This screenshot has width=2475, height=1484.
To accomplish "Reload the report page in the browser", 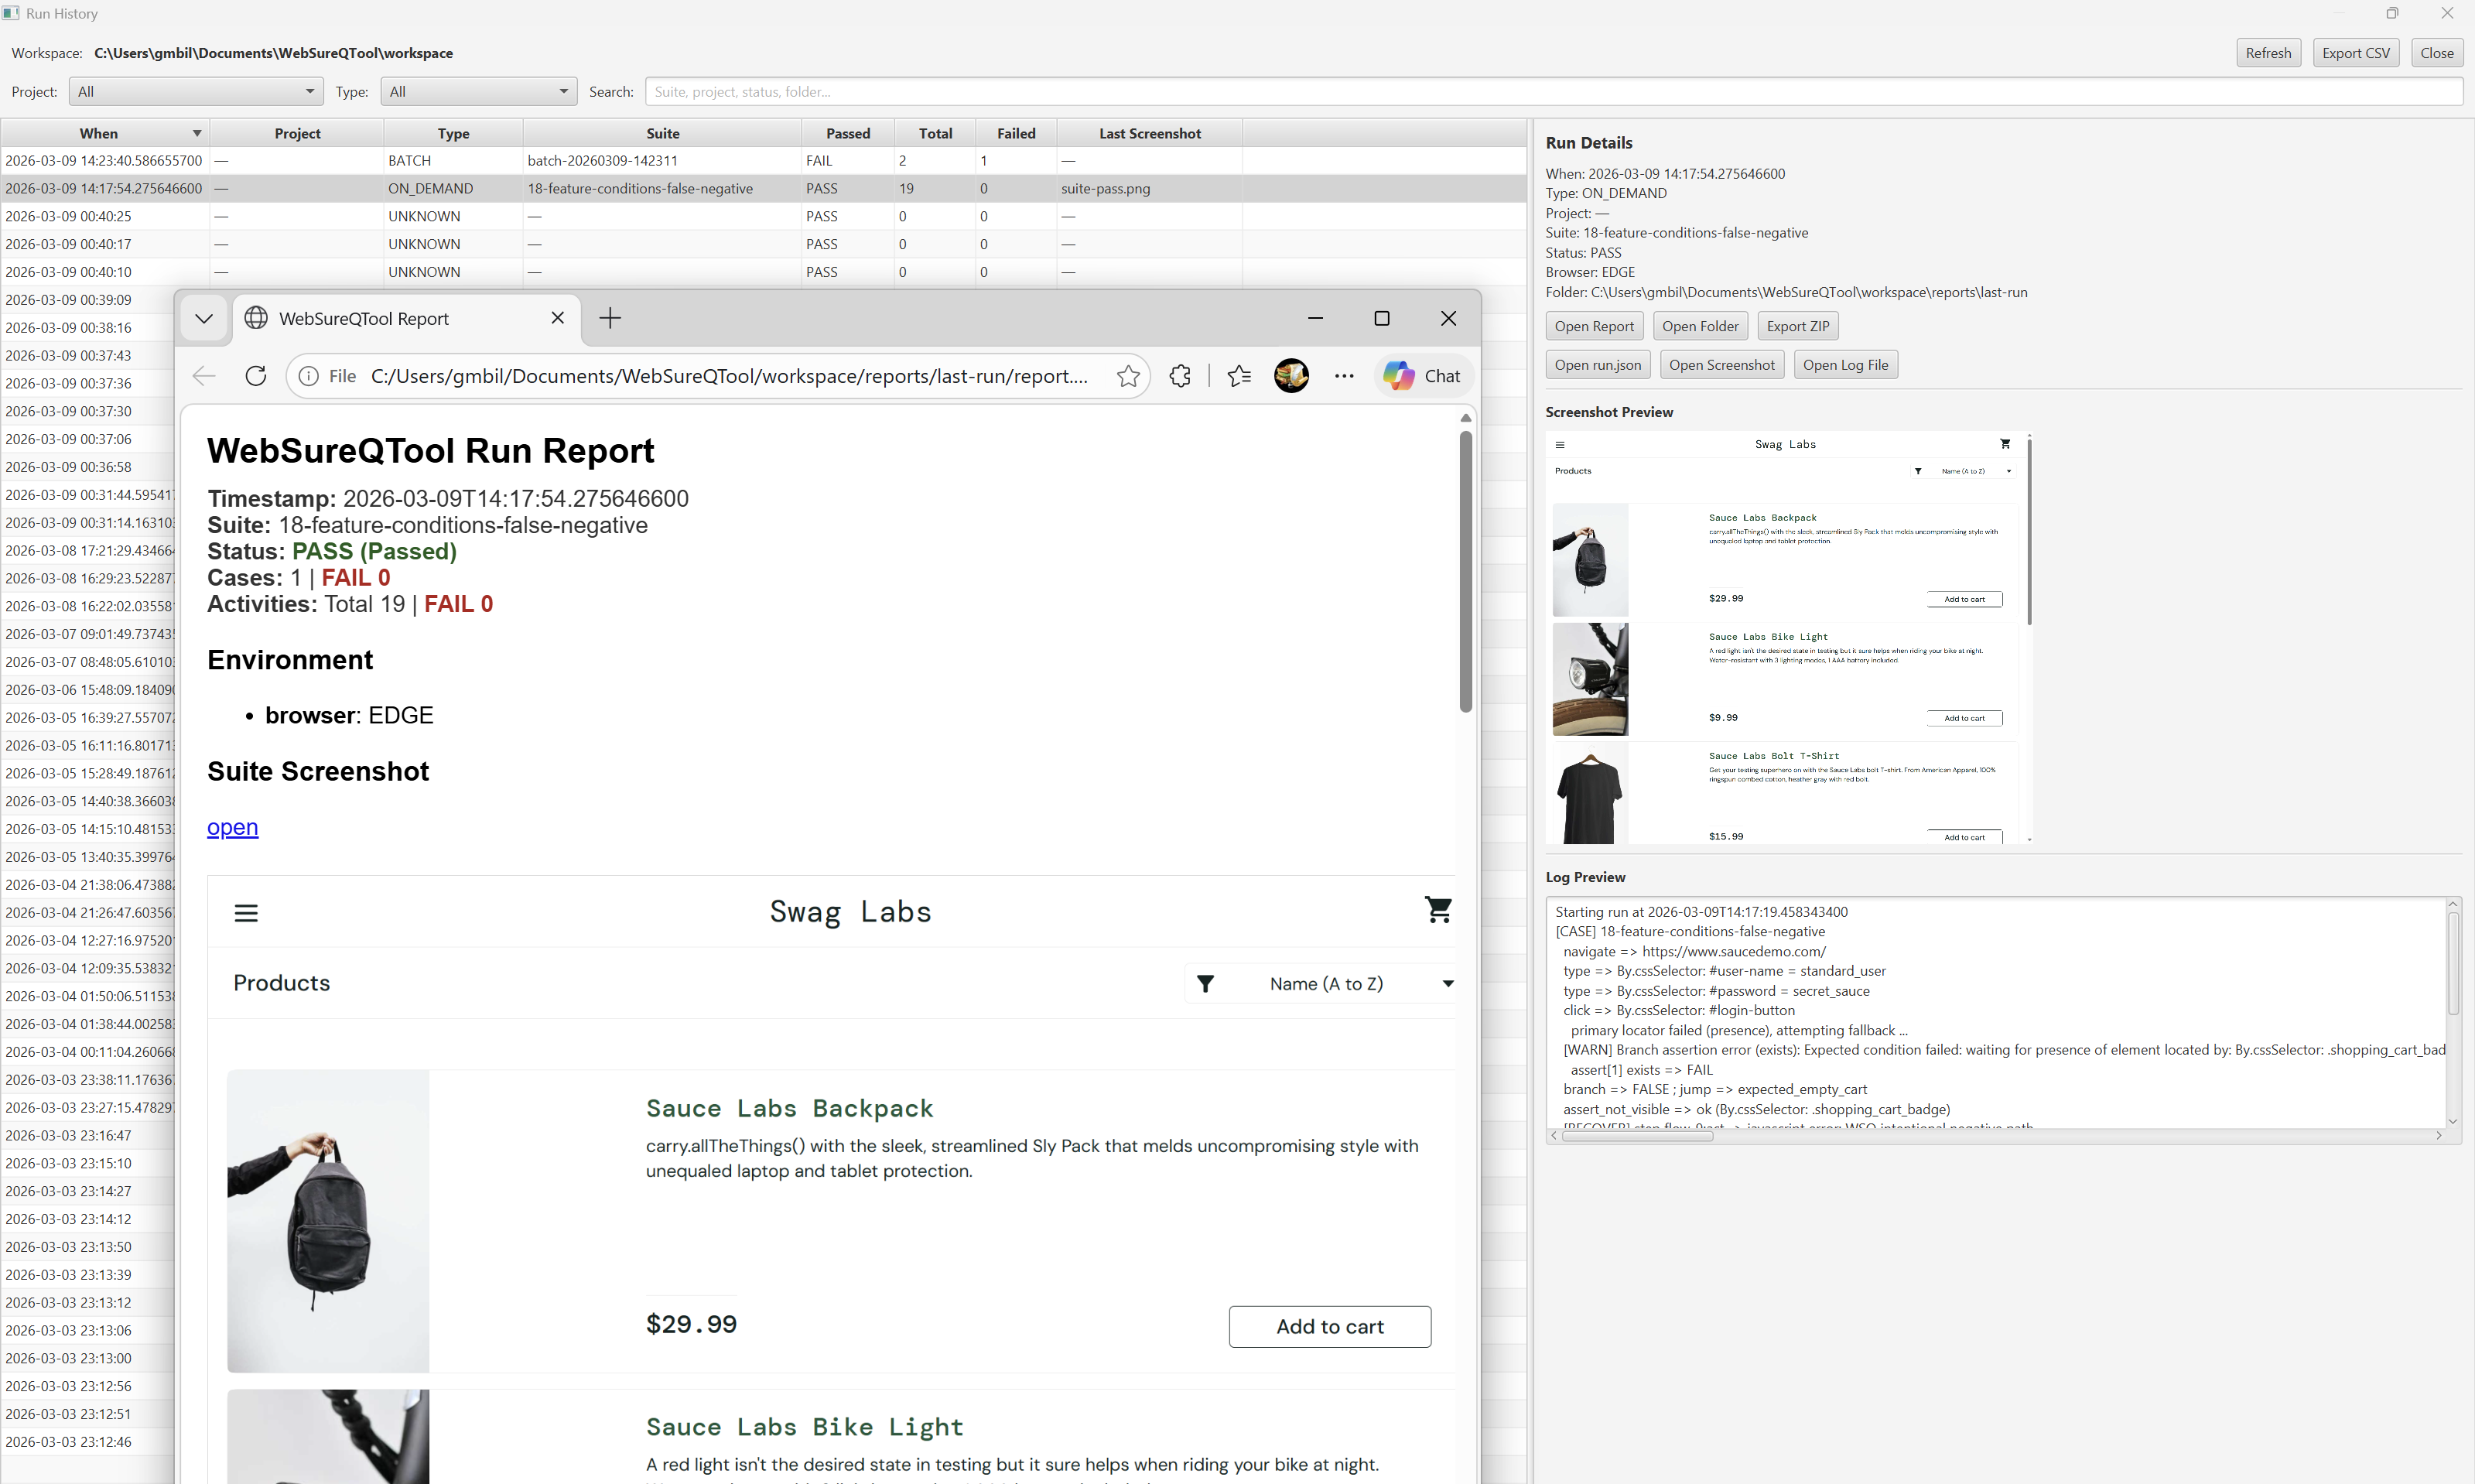I will [x=256, y=376].
